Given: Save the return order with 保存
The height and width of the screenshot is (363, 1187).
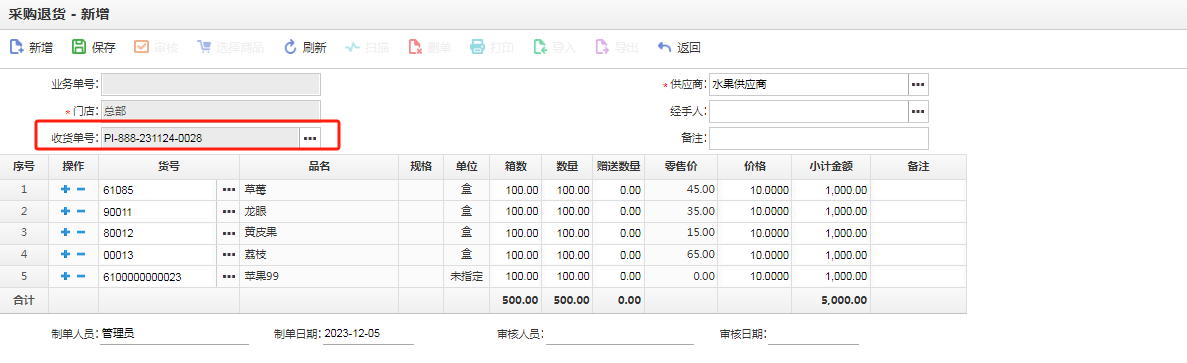Looking at the screenshot, I should (79, 47).
